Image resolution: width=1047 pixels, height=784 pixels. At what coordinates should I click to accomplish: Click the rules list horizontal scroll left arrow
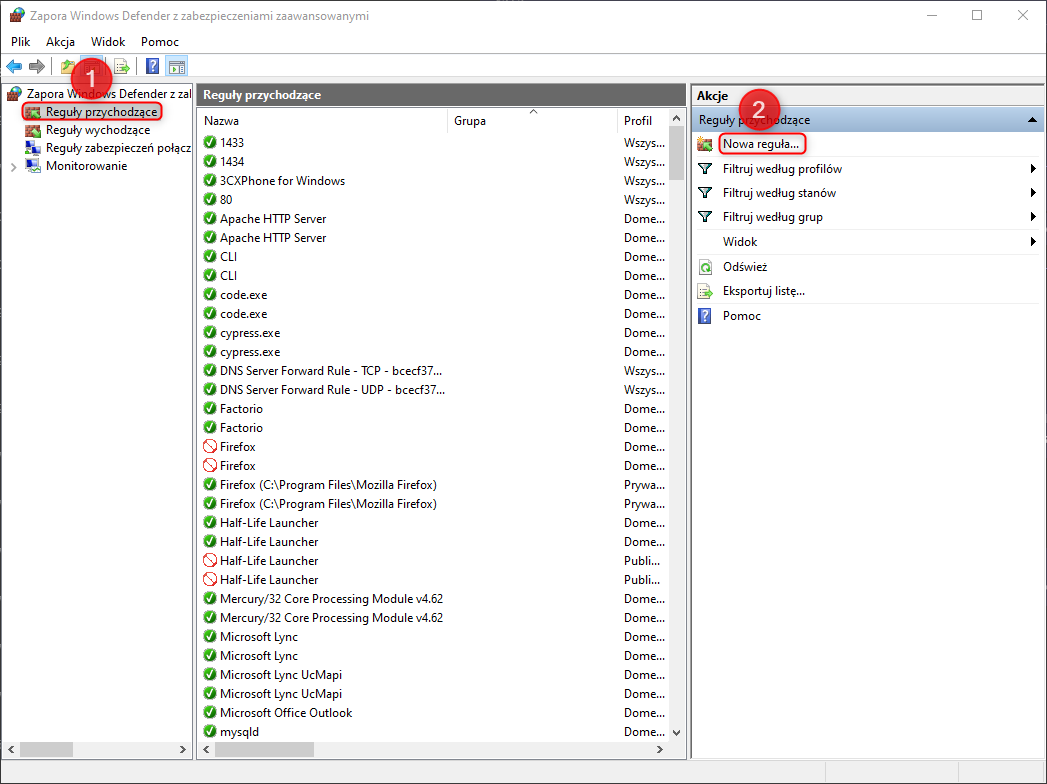(206, 750)
